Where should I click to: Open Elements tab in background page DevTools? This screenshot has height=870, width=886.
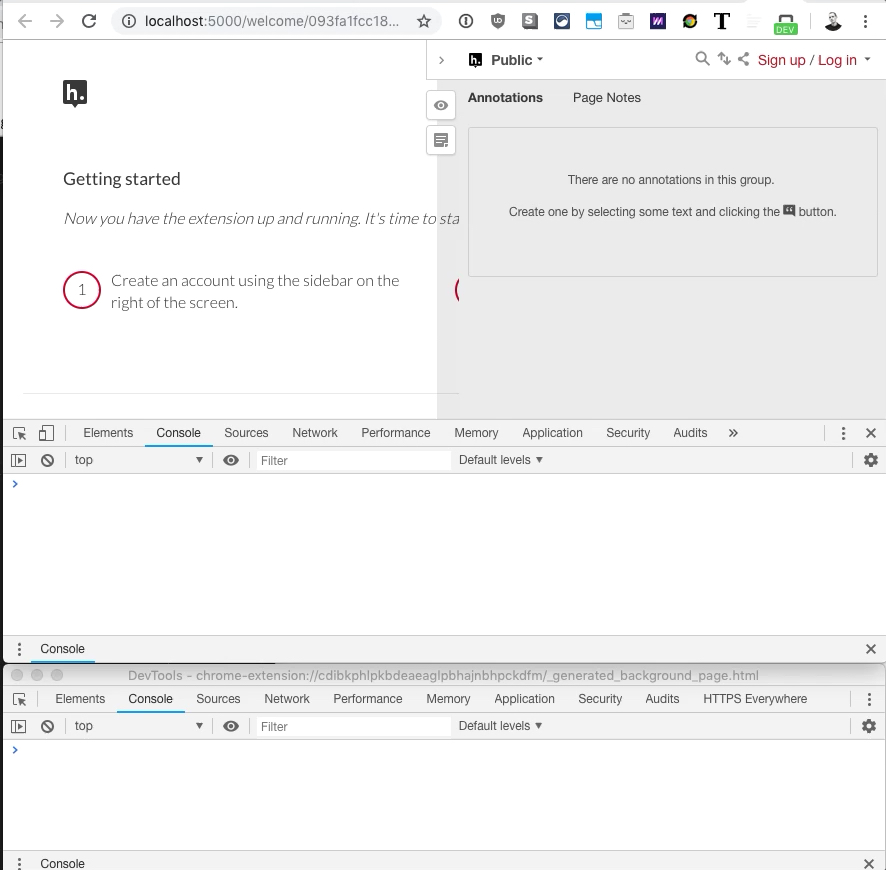(80, 699)
